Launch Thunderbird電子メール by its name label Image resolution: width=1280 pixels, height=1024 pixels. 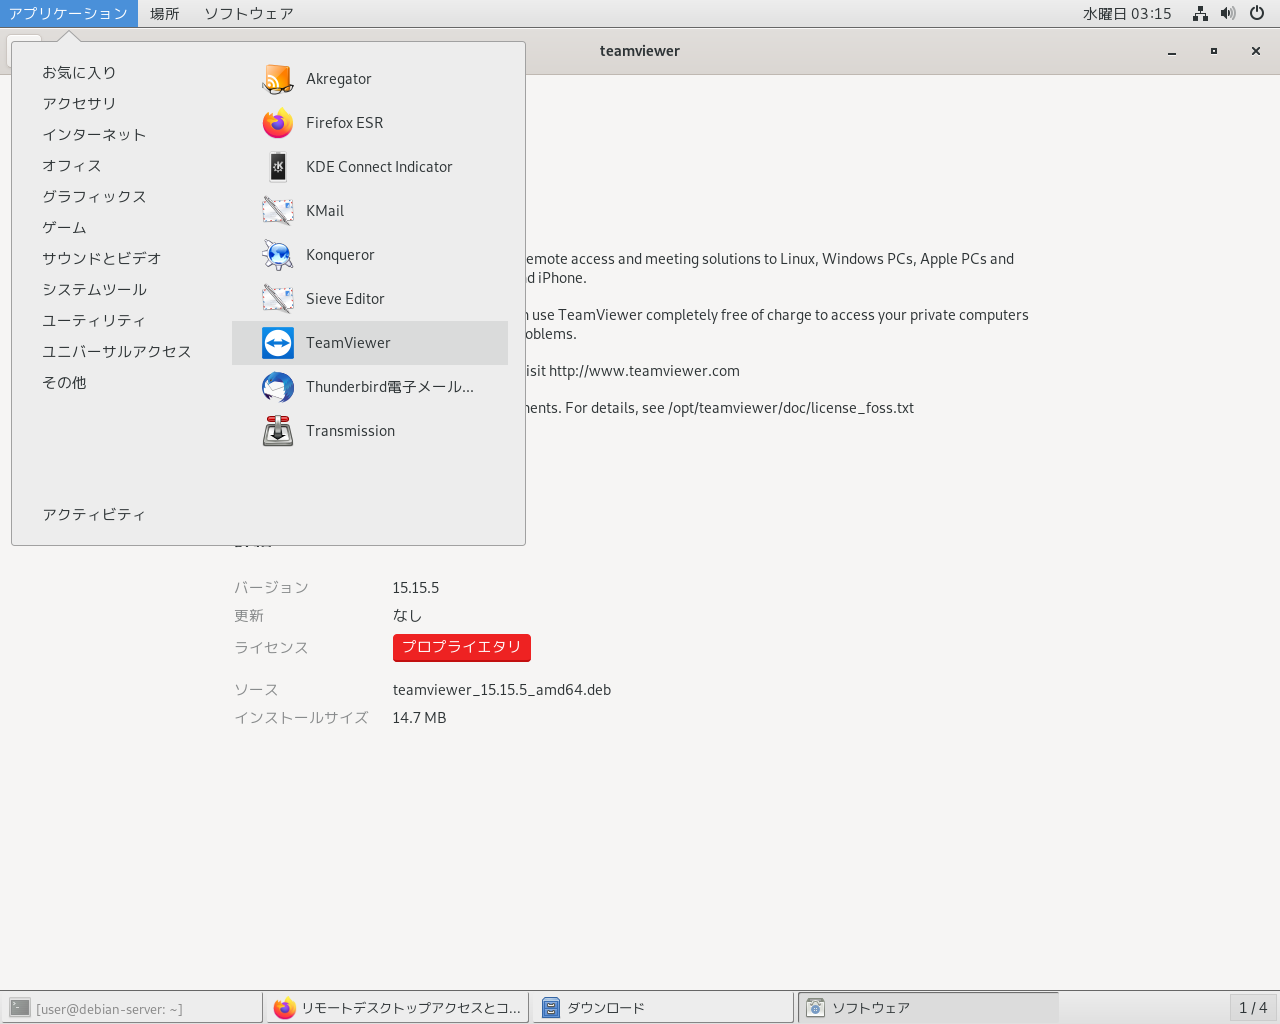click(390, 387)
